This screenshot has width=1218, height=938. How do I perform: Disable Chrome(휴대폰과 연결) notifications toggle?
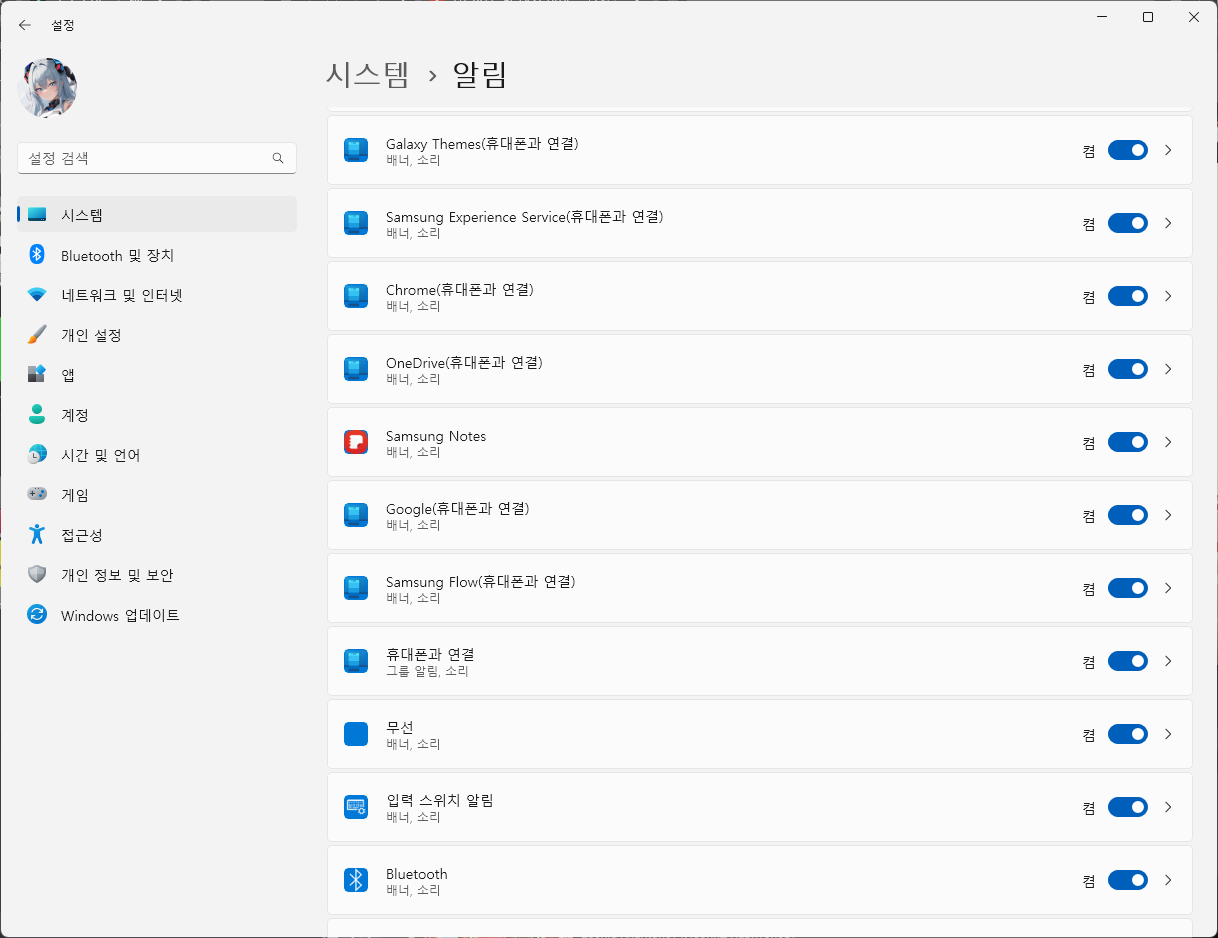(x=1127, y=296)
